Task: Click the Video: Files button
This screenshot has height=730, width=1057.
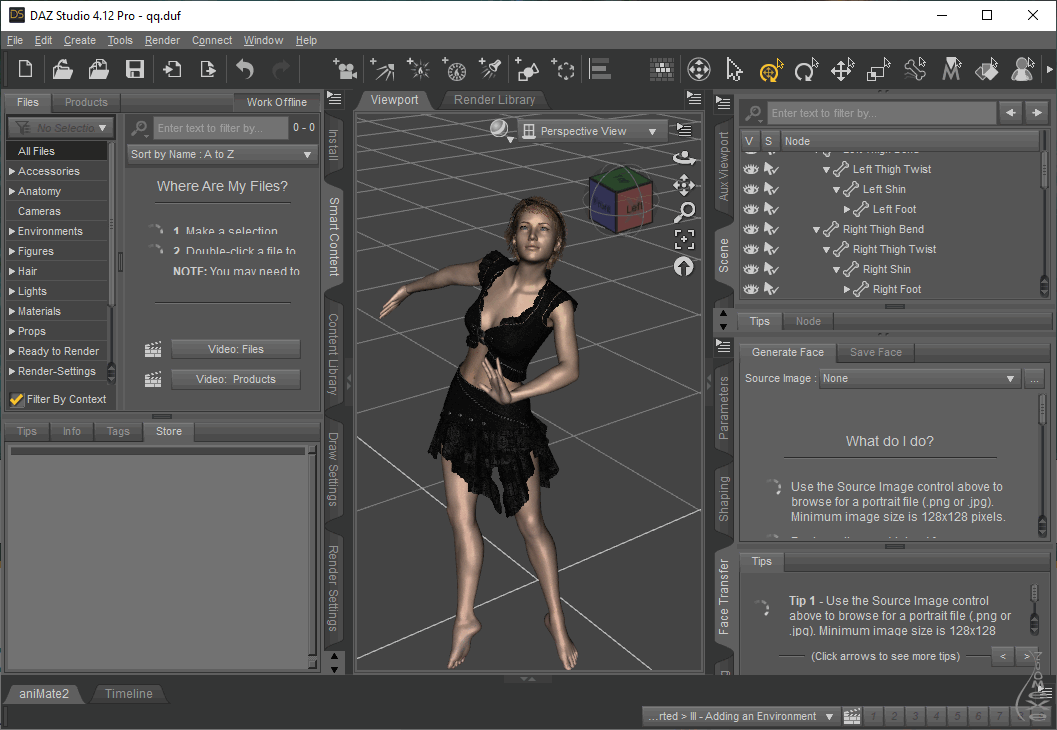Action: (236, 349)
